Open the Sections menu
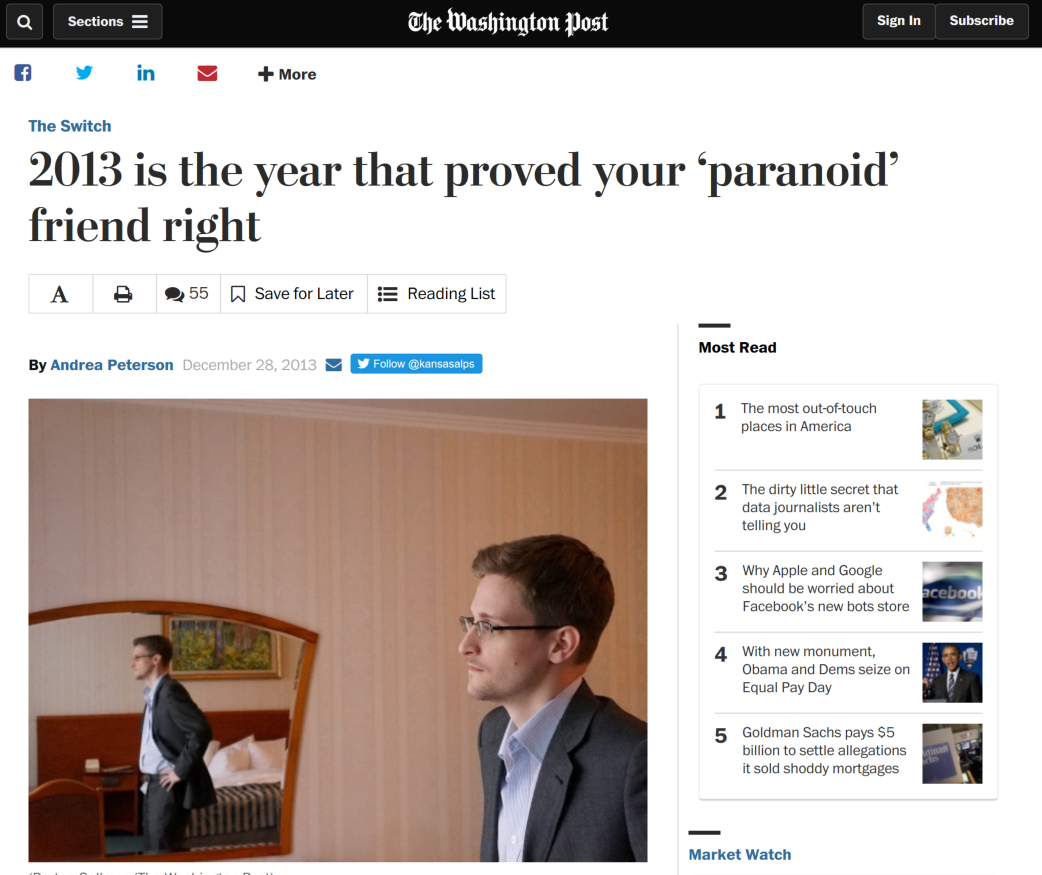The width and height of the screenshot is (1042, 875). pos(108,22)
